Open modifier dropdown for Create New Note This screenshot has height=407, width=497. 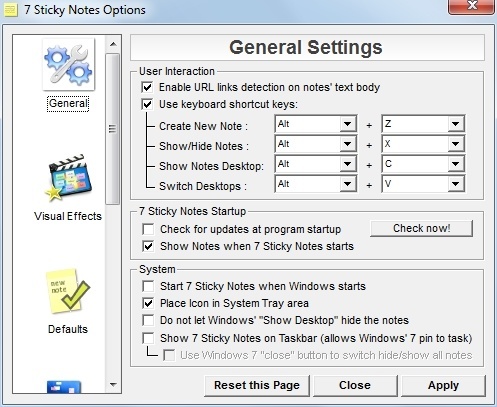tap(348, 124)
